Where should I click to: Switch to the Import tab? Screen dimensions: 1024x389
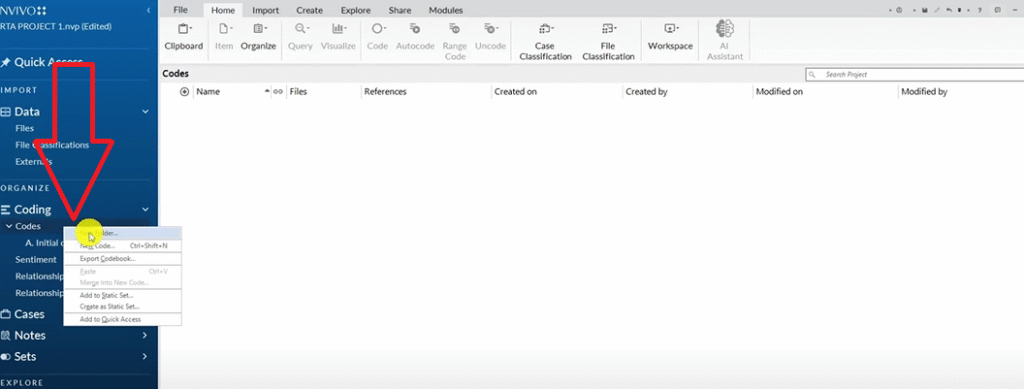coord(266,10)
